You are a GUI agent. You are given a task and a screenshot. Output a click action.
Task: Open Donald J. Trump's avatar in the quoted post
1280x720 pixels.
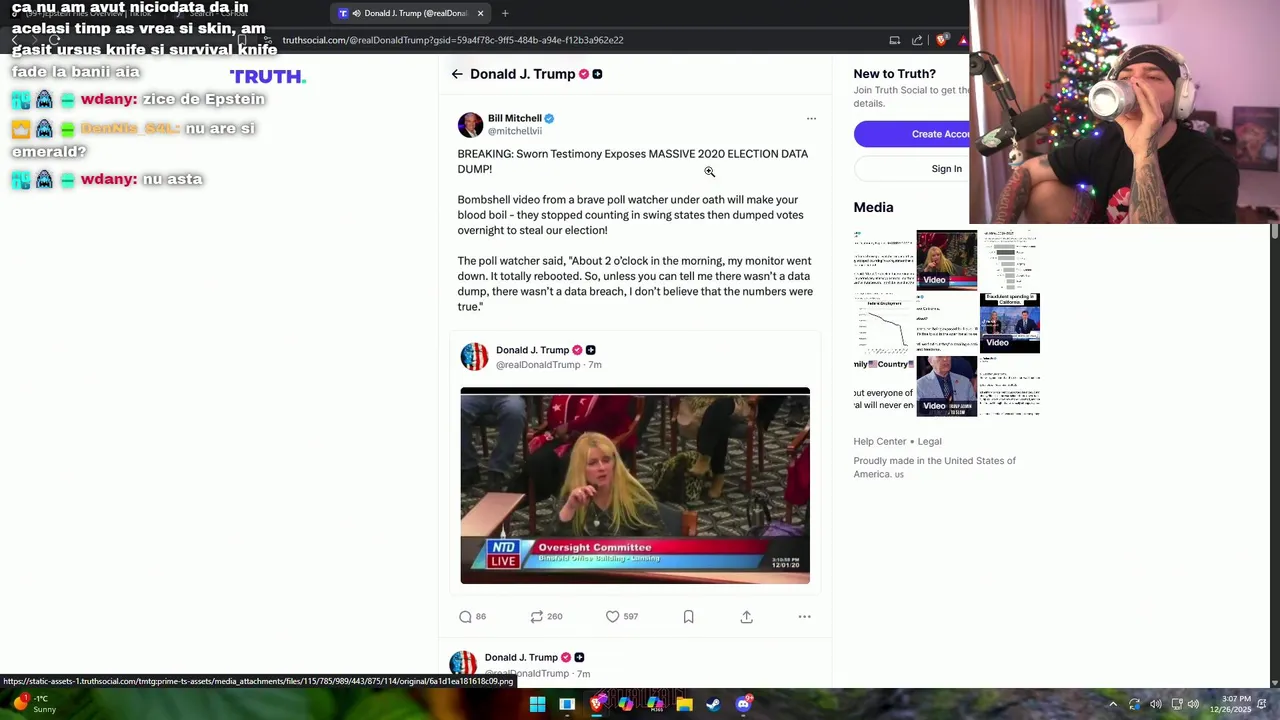(474, 356)
